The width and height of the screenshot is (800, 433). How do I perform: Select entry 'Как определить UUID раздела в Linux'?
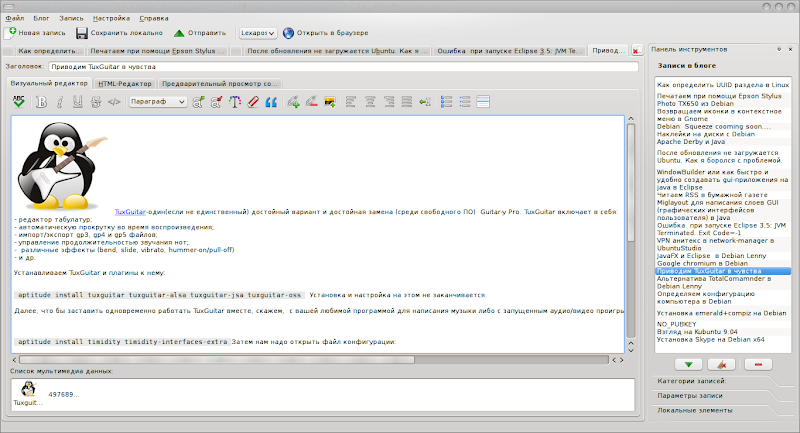[722, 85]
